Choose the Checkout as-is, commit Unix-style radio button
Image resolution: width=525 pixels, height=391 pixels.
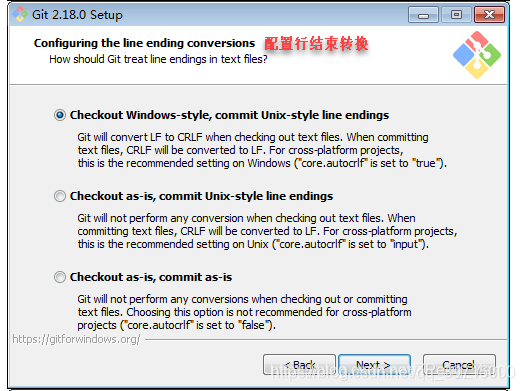pyautogui.click(x=60, y=196)
